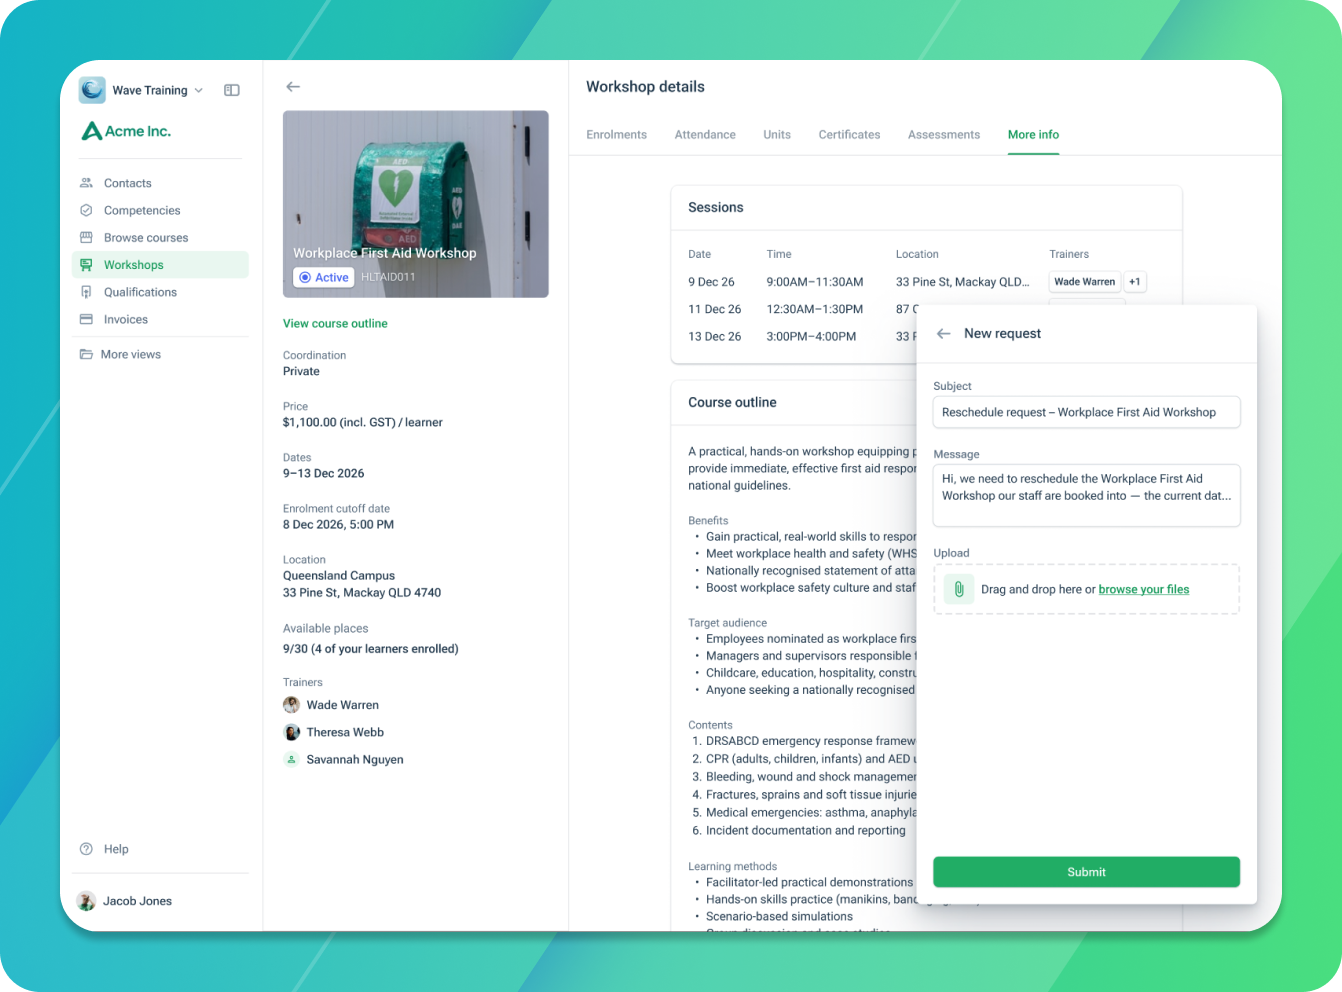The height and width of the screenshot is (992, 1342).
Task: Open Qualifications in the sidebar
Action: point(160,292)
